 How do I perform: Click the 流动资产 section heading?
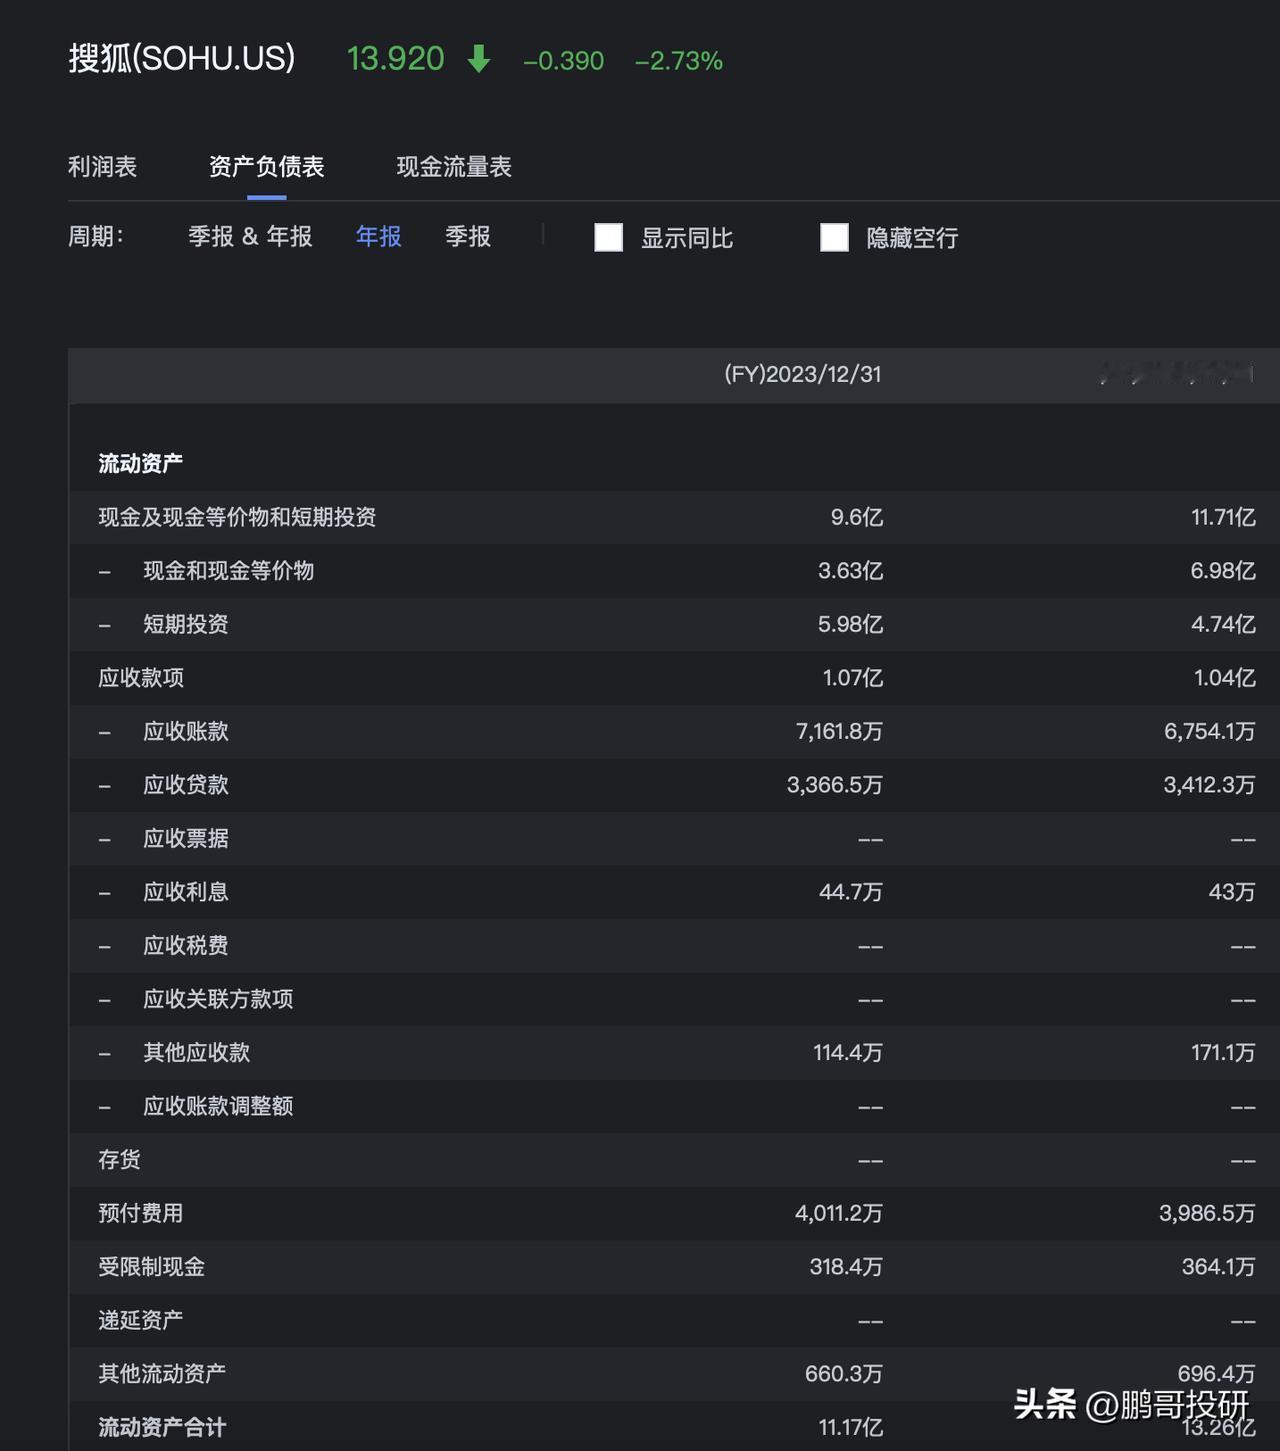click(140, 464)
